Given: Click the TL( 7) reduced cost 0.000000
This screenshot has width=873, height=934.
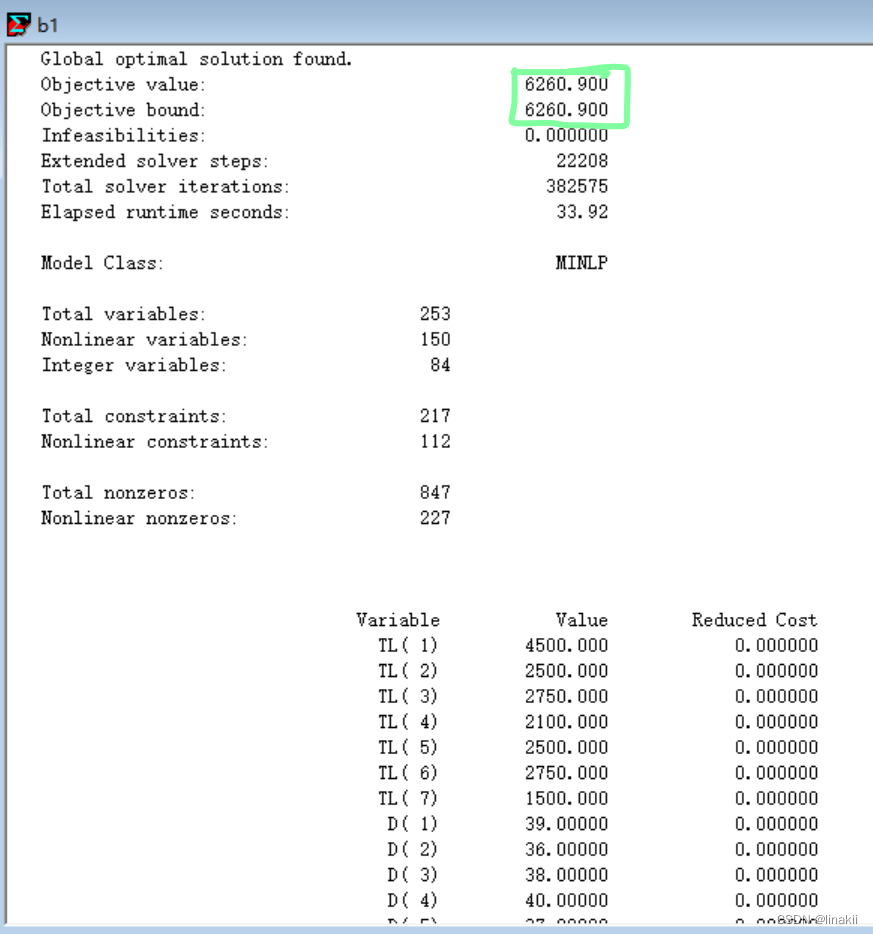Looking at the screenshot, I should [x=777, y=799].
